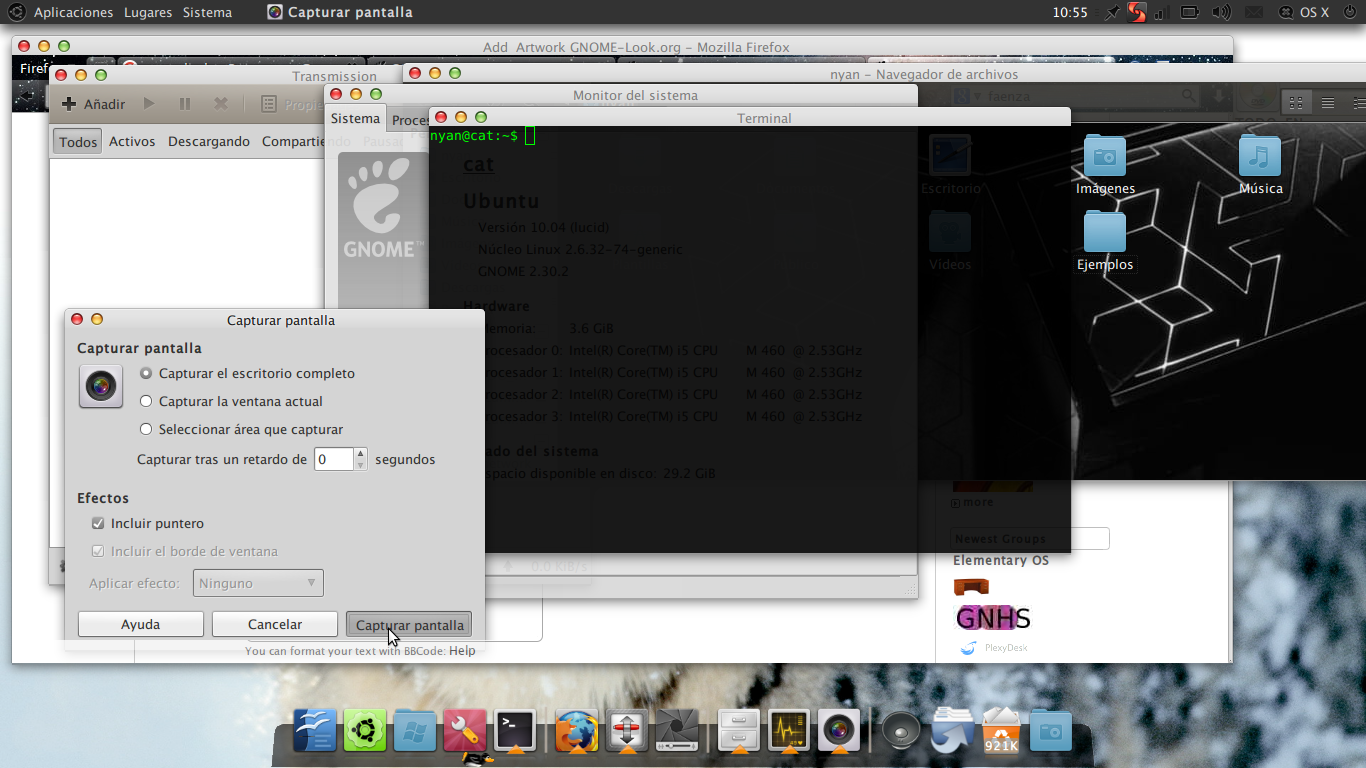Screen dimensions: 1366x768
Task: Click Elementary OS group heading
Action: [x=1001, y=560]
